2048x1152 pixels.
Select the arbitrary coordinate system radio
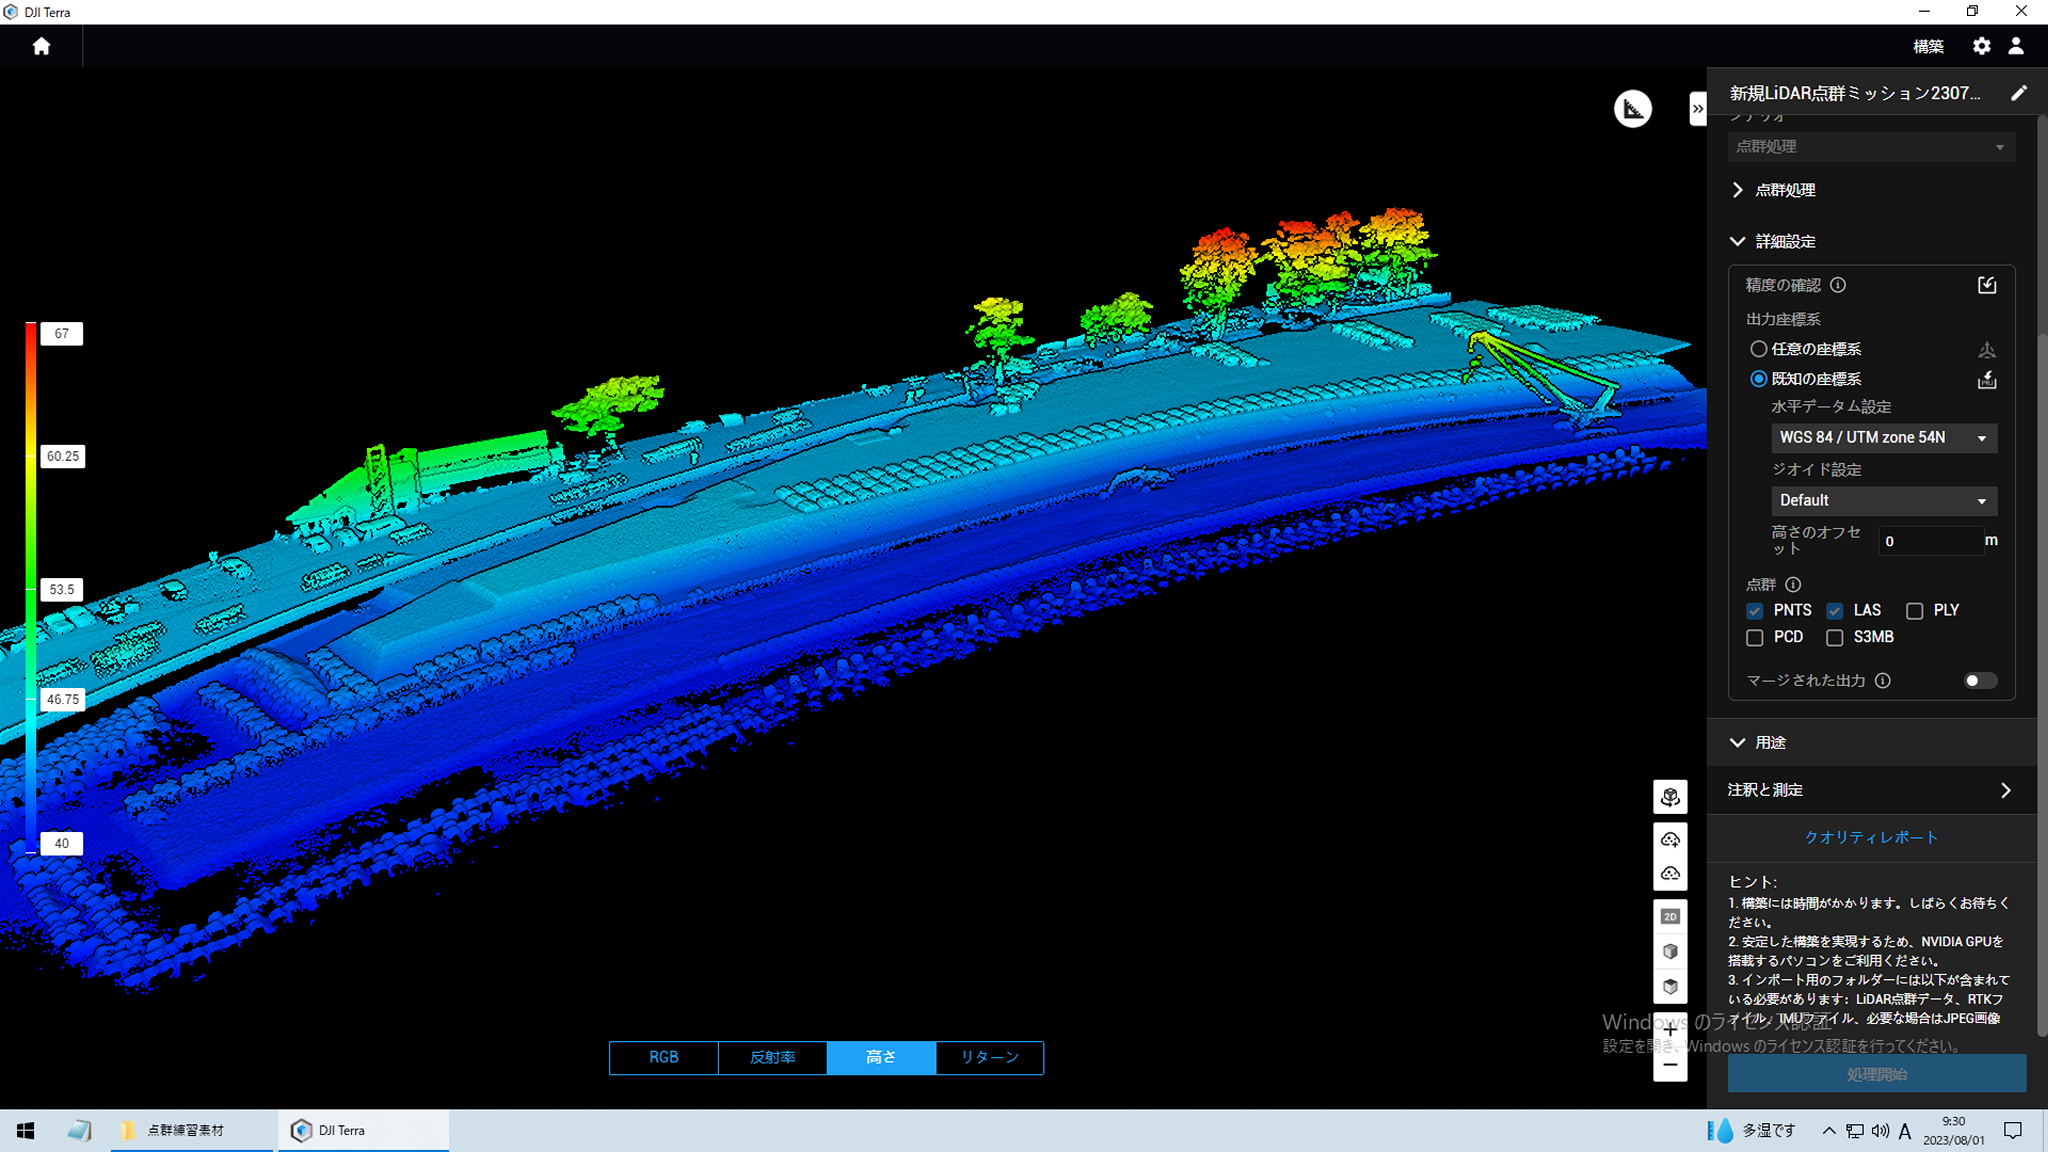point(1758,349)
